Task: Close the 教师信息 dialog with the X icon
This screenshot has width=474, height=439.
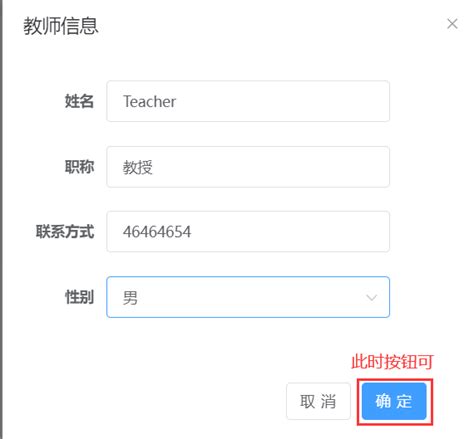Action: pyautogui.click(x=452, y=24)
